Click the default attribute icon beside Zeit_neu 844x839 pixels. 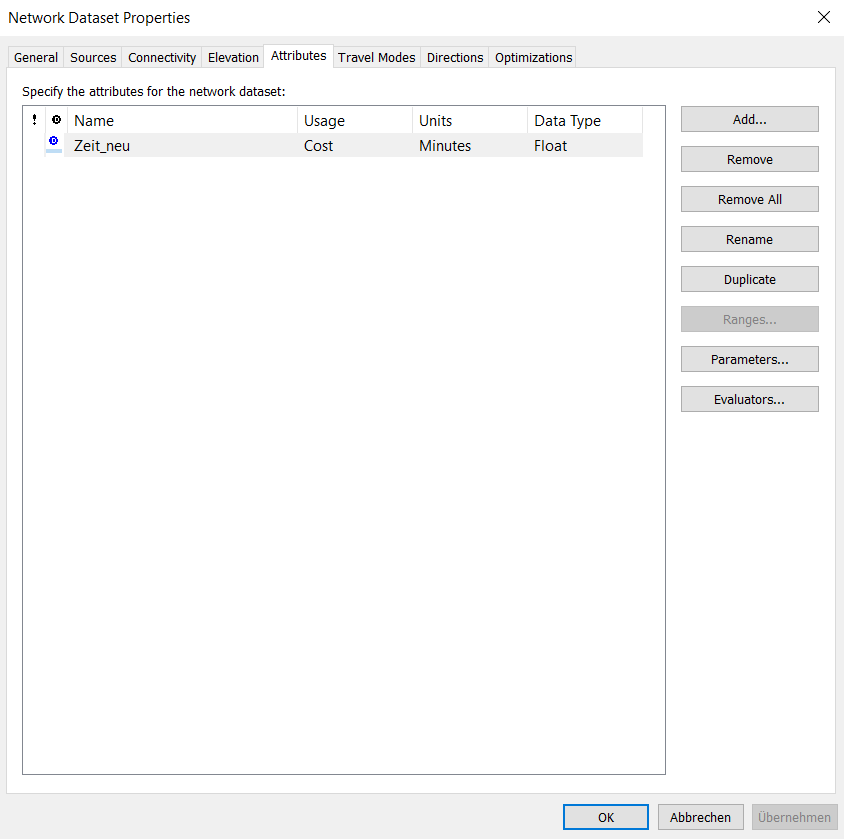coord(54,143)
